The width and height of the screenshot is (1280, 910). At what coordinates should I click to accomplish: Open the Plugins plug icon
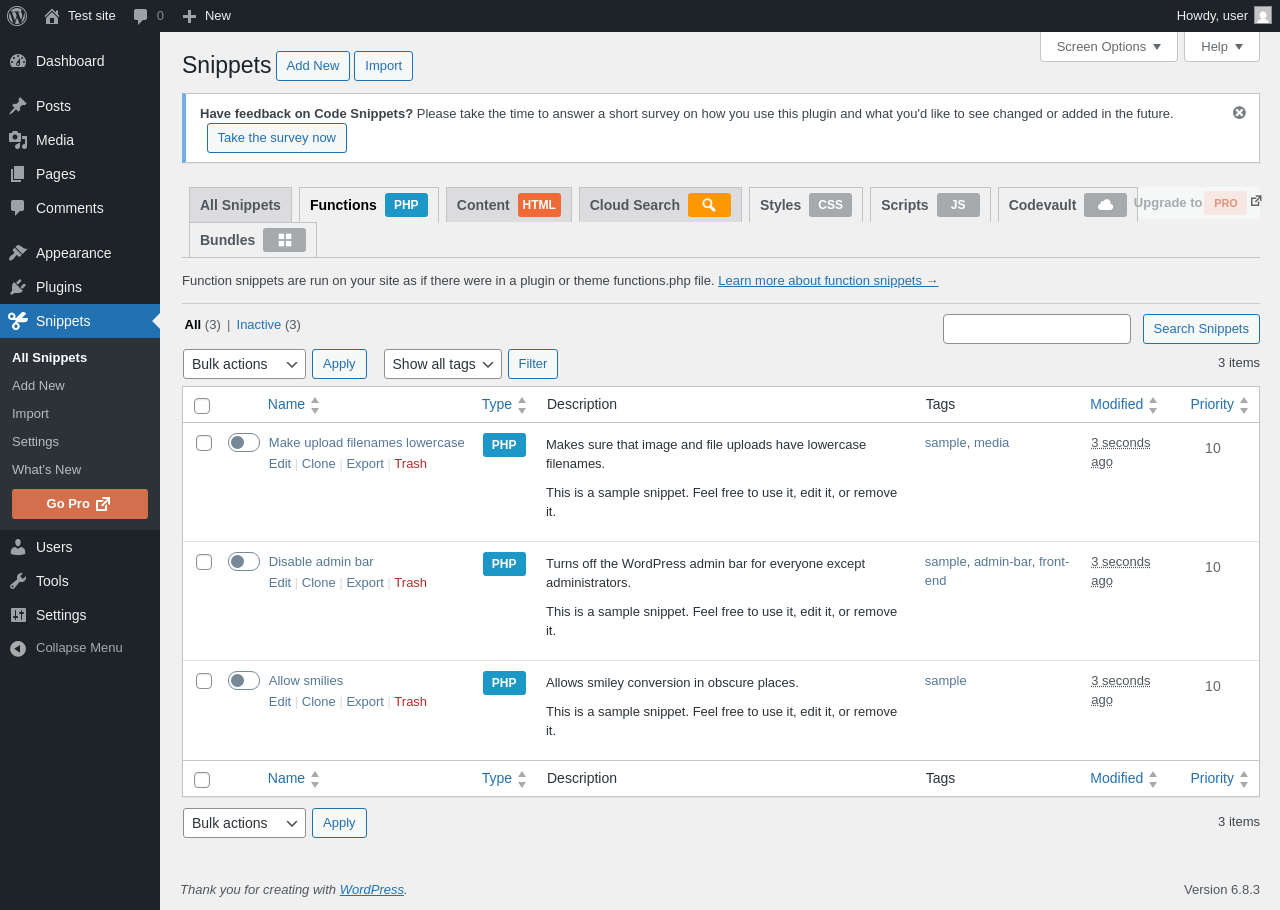(x=18, y=287)
